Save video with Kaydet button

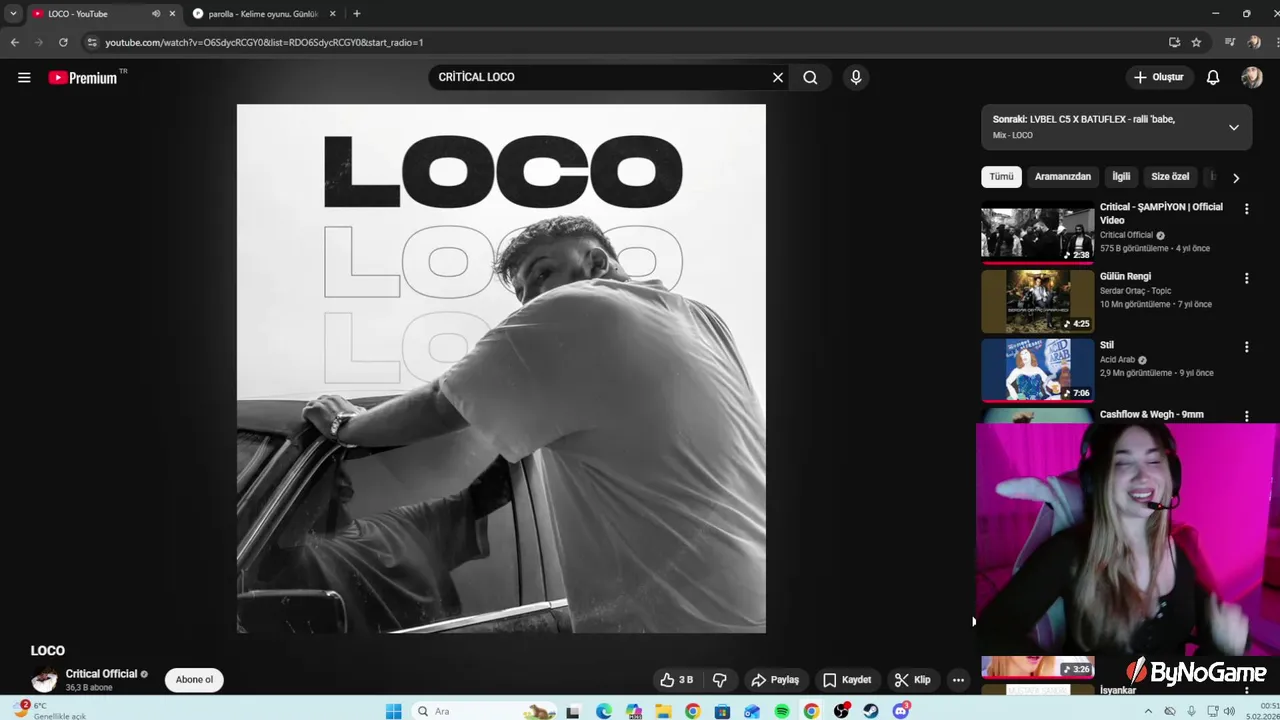[x=847, y=680]
